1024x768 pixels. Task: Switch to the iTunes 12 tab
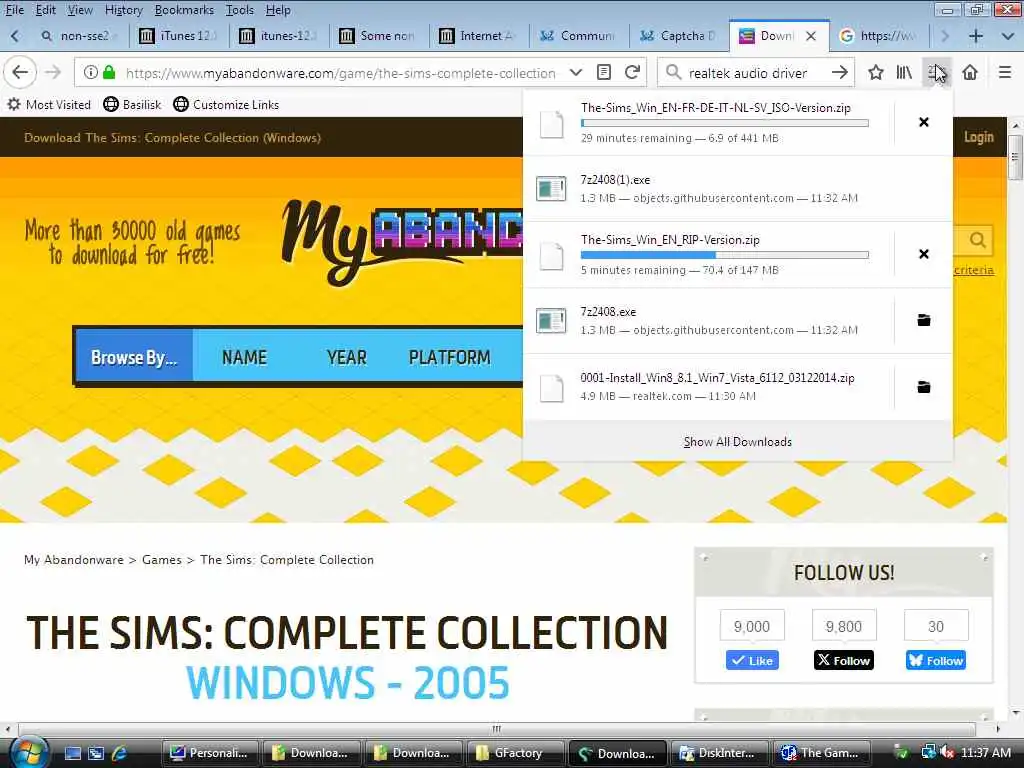[x=179, y=36]
